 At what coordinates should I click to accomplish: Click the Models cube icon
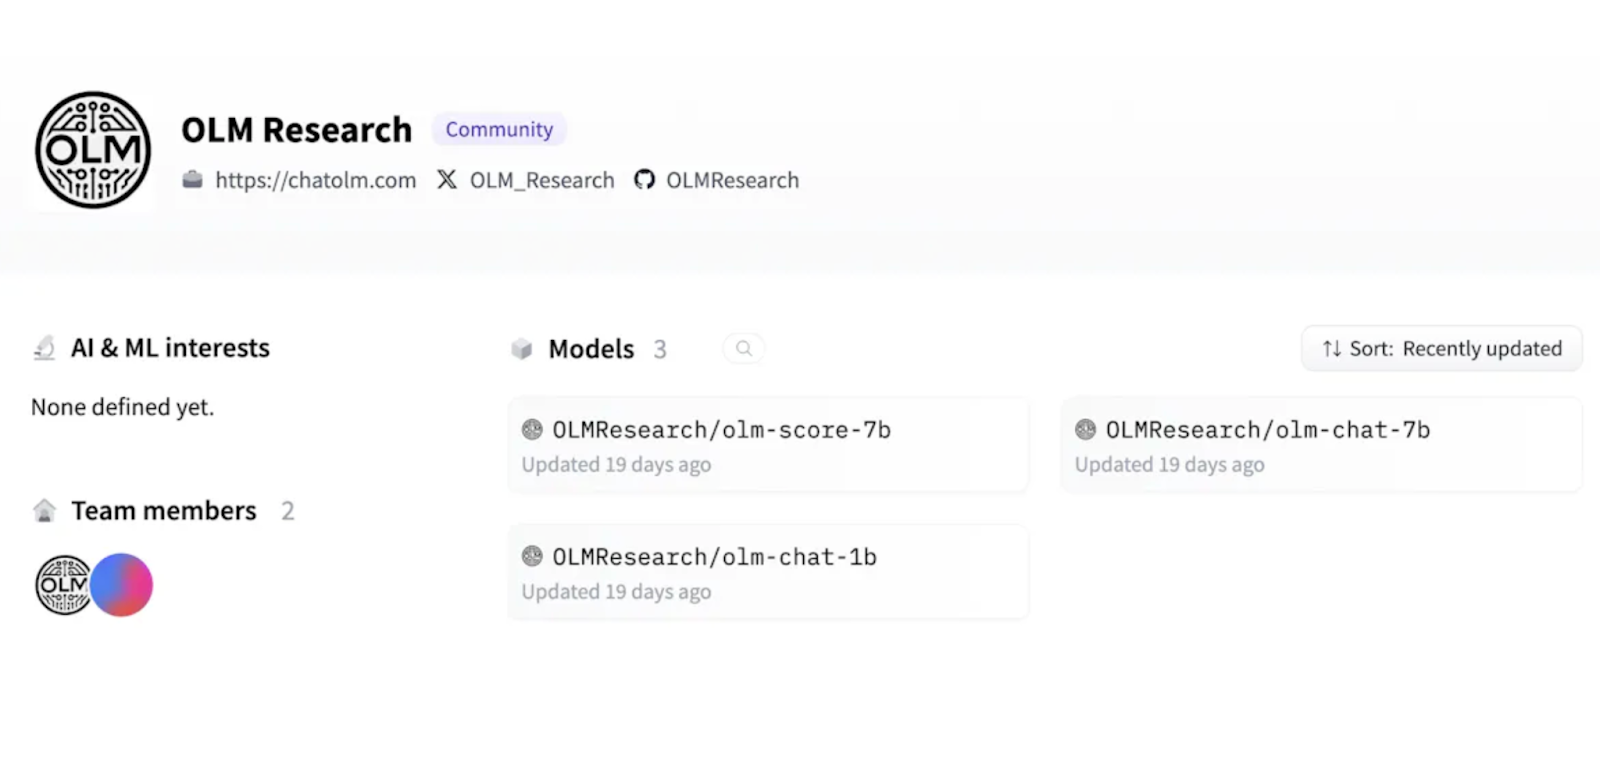coord(522,349)
